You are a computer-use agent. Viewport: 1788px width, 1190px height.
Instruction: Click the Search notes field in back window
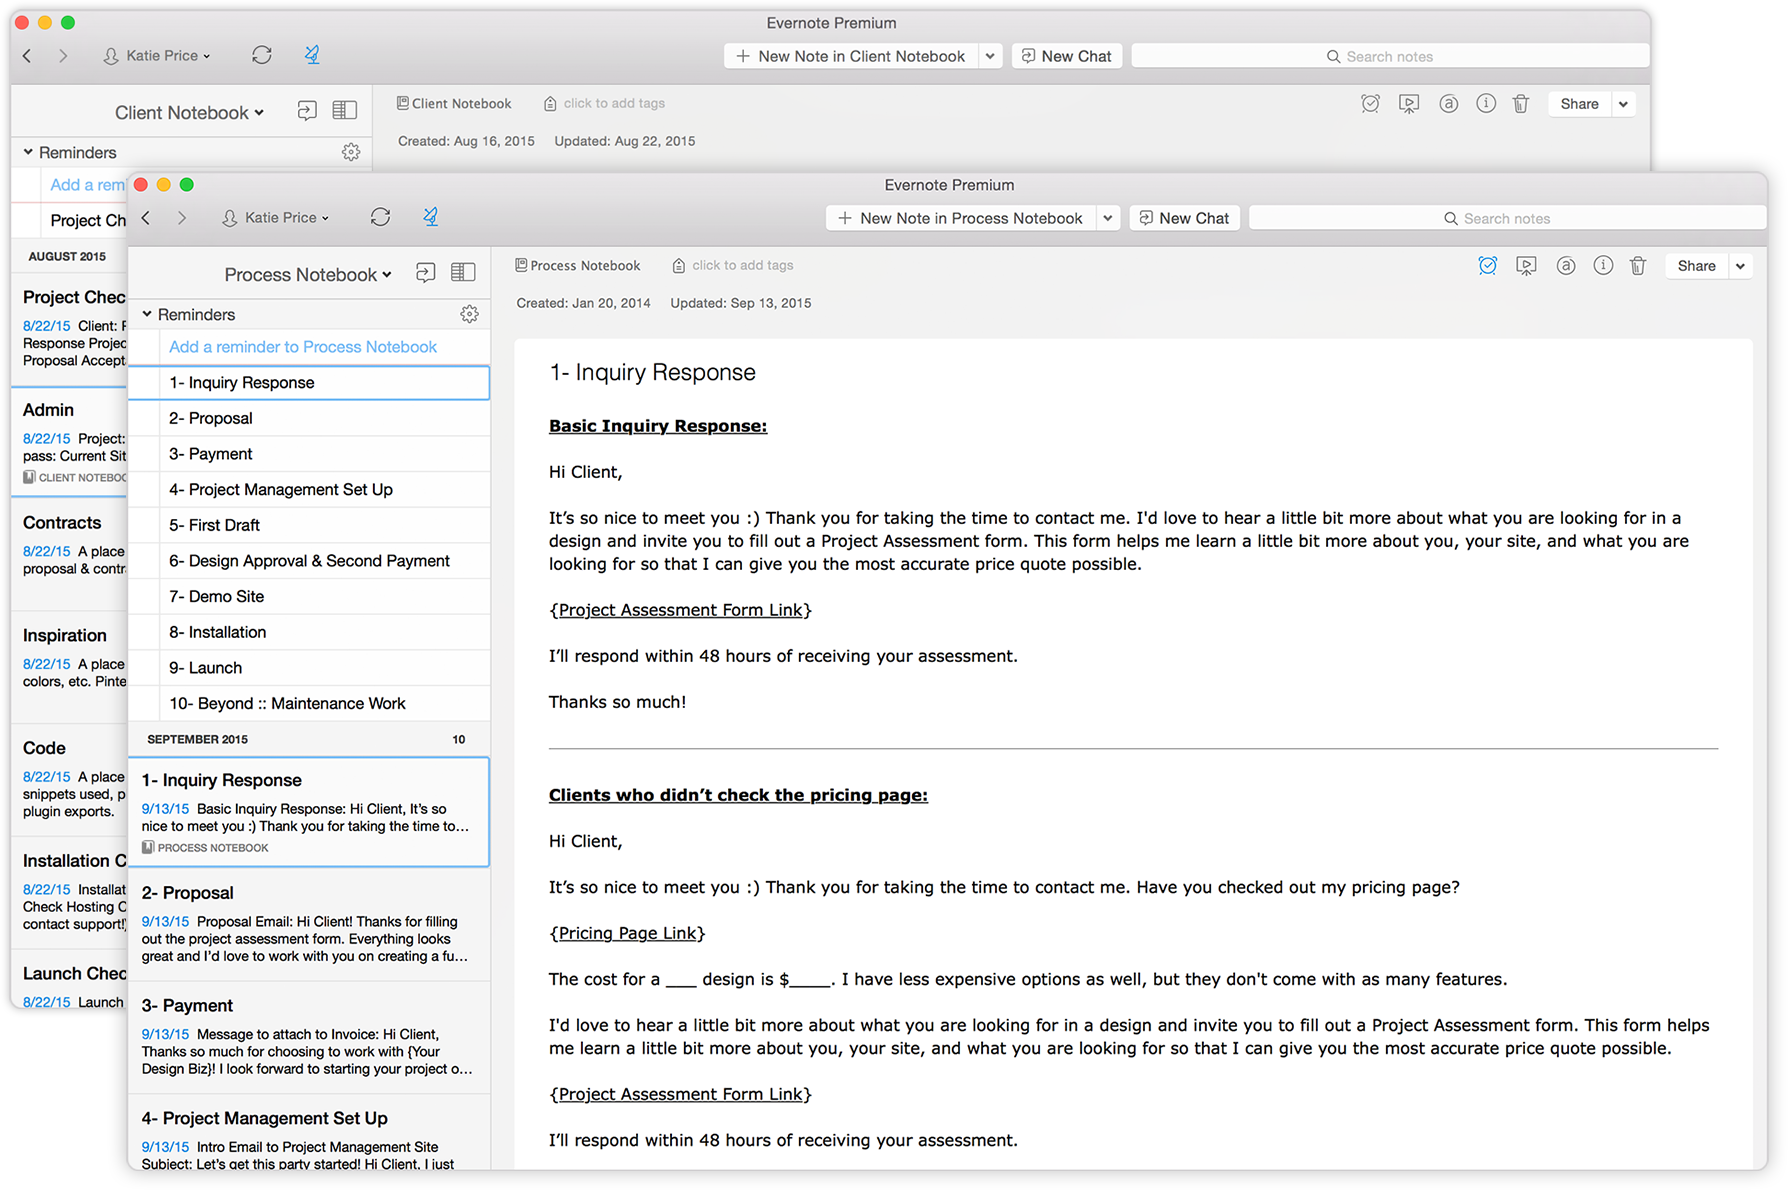tap(1390, 56)
